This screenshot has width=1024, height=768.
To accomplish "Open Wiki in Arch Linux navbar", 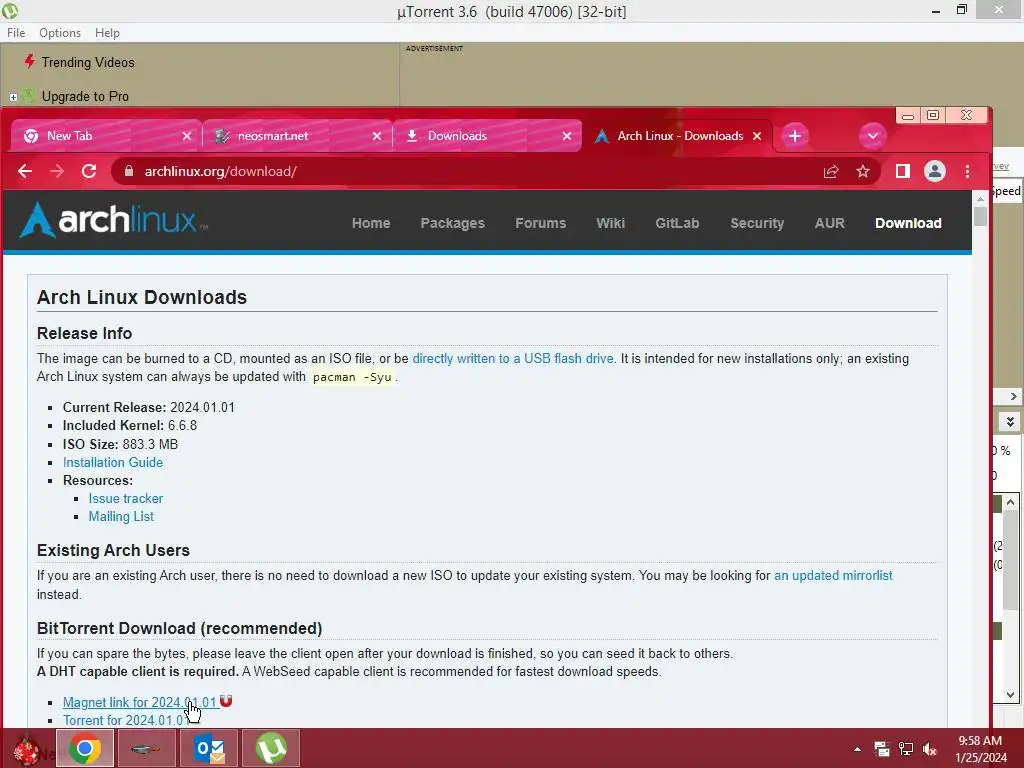I will pyautogui.click(x=611, y=223).
